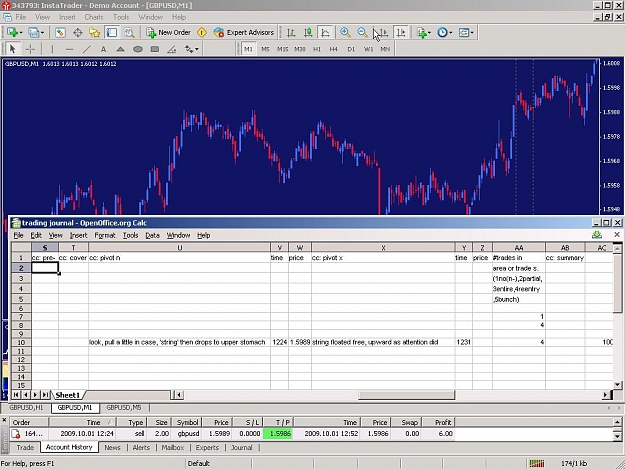The width and height of the screenshot is (625, 469).
Task: Open a new chart with the toolbar icon
Action: (x=12, y=33)
